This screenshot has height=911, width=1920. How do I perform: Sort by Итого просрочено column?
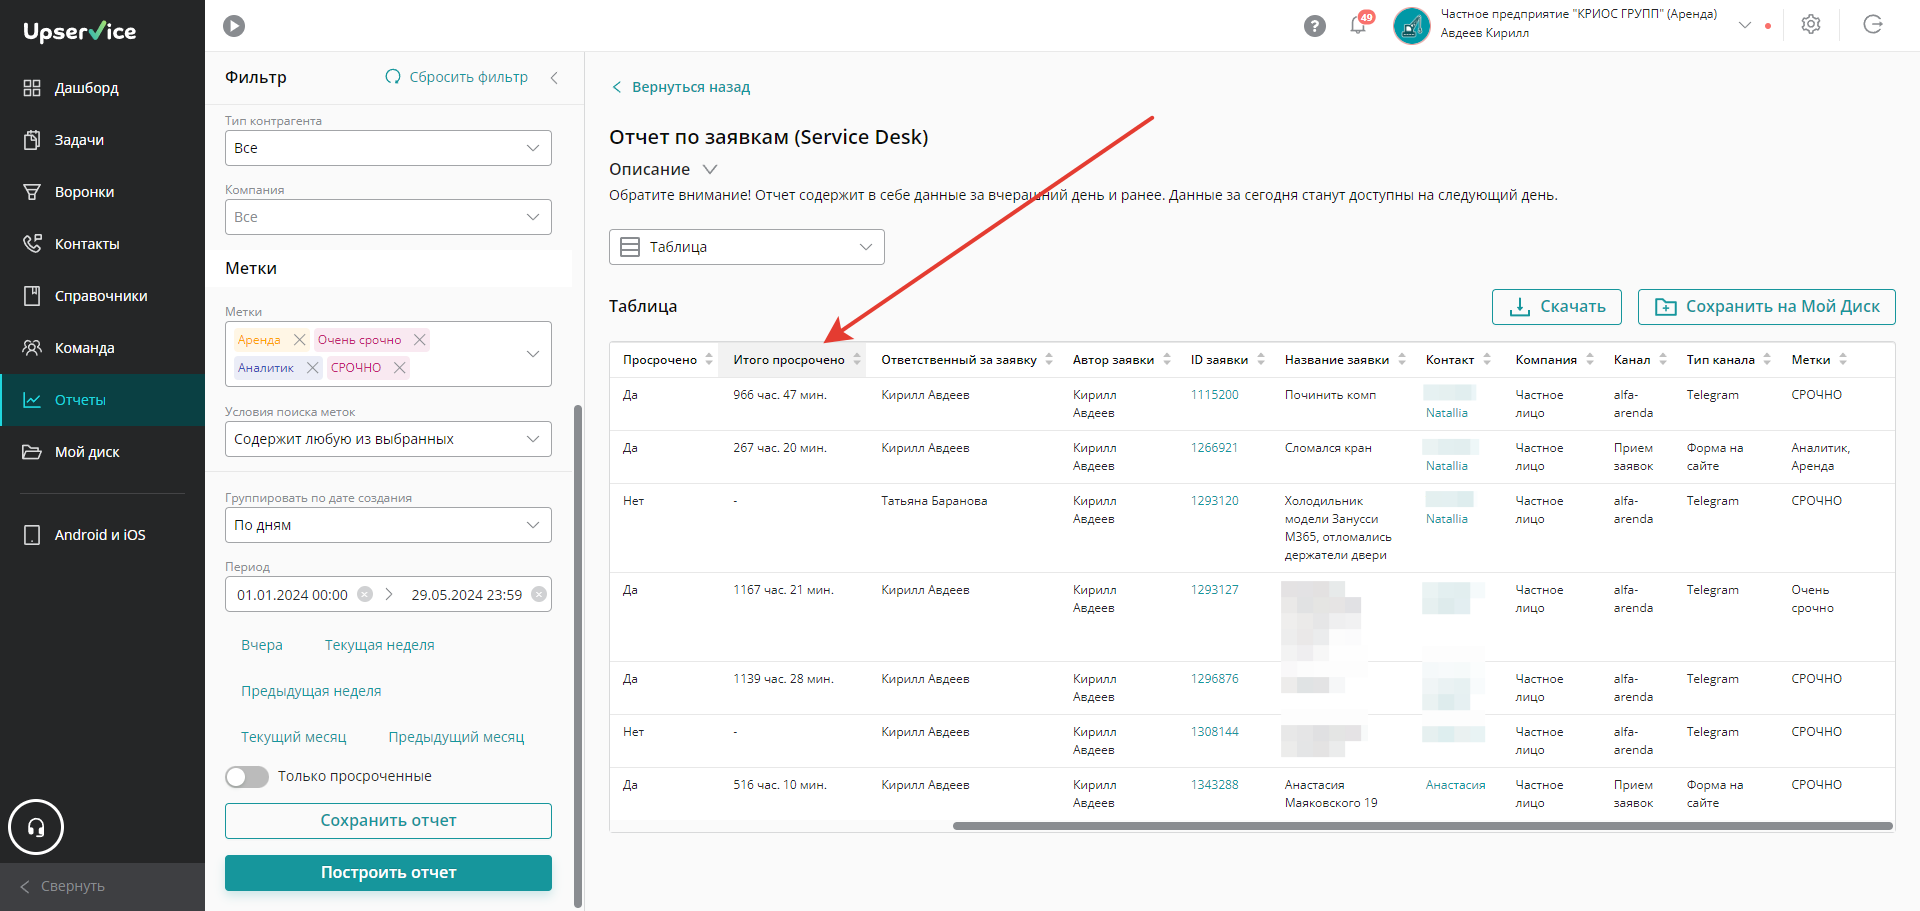point(857,359)
